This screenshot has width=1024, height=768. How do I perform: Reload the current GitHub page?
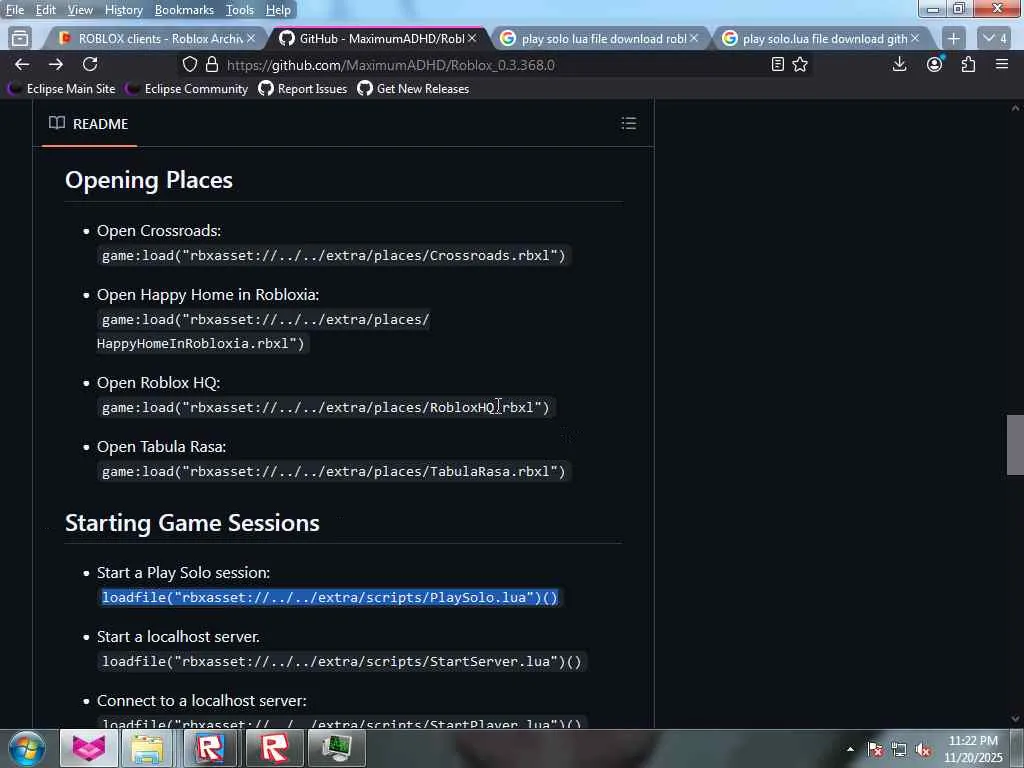click(90, 64)
